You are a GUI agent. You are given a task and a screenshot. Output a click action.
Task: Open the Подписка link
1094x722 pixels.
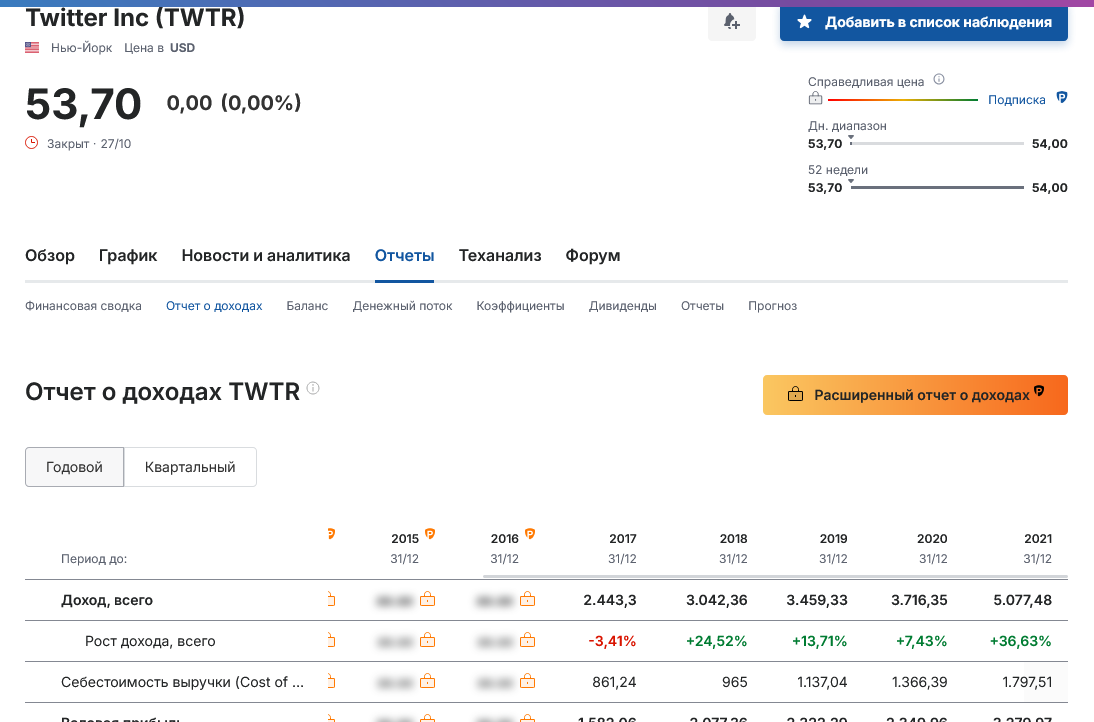pos(1017,100)
